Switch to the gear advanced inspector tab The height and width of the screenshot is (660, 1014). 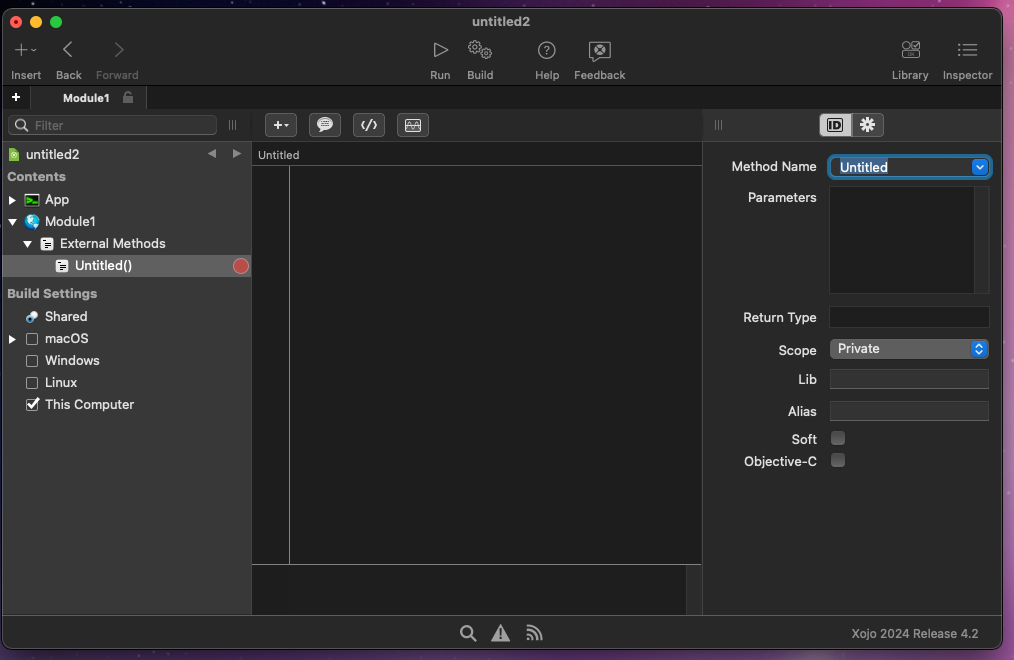(867, 125)
